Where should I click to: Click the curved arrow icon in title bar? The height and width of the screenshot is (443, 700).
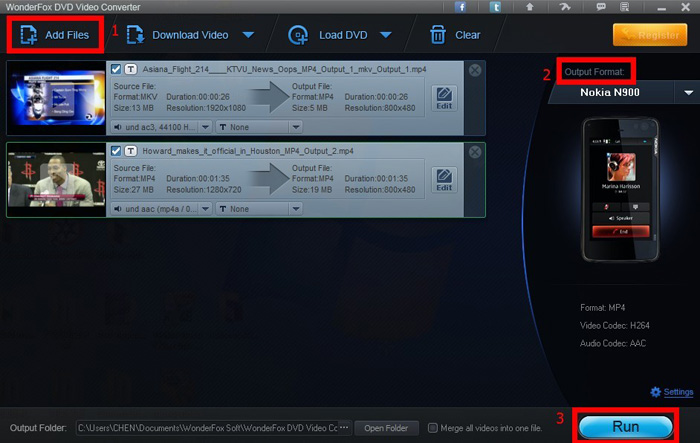565,7
